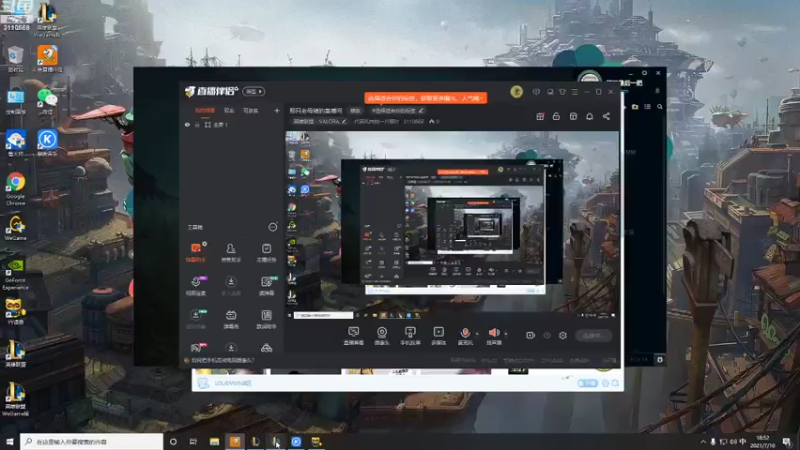Open the gift box icon with red dot
This screenshot has width=800, height=450.
540,116
